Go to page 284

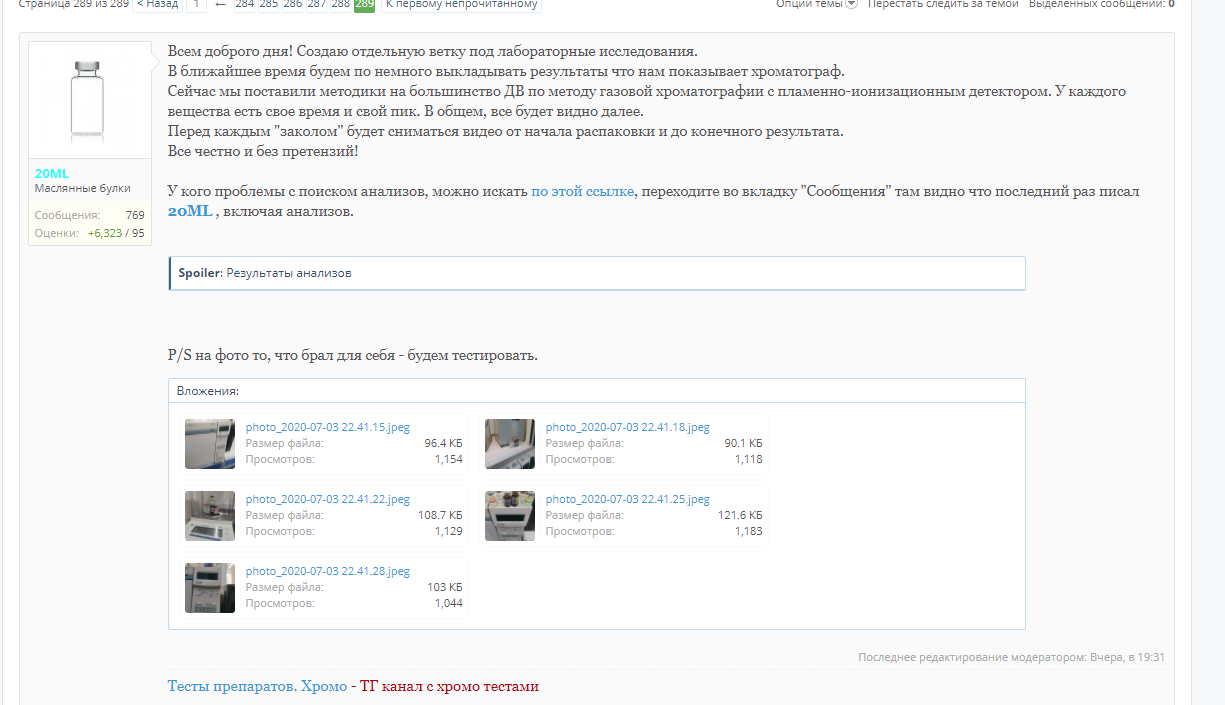[244, 4]
